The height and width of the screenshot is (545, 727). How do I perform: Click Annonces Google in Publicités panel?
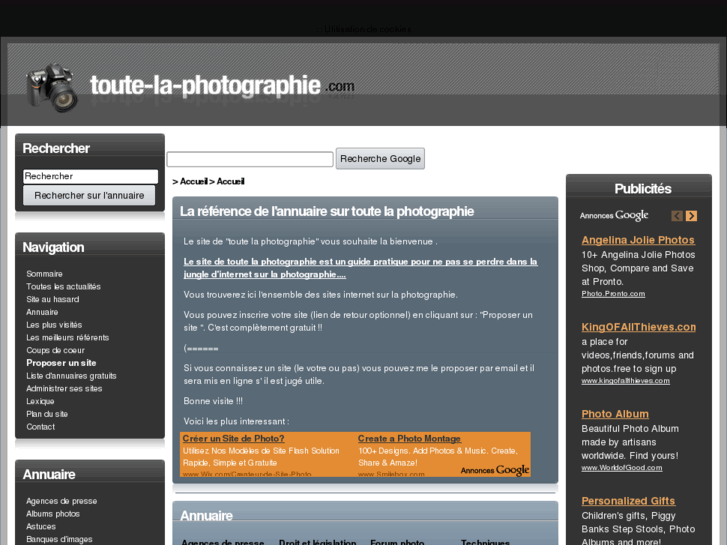(x=614, y=215)
